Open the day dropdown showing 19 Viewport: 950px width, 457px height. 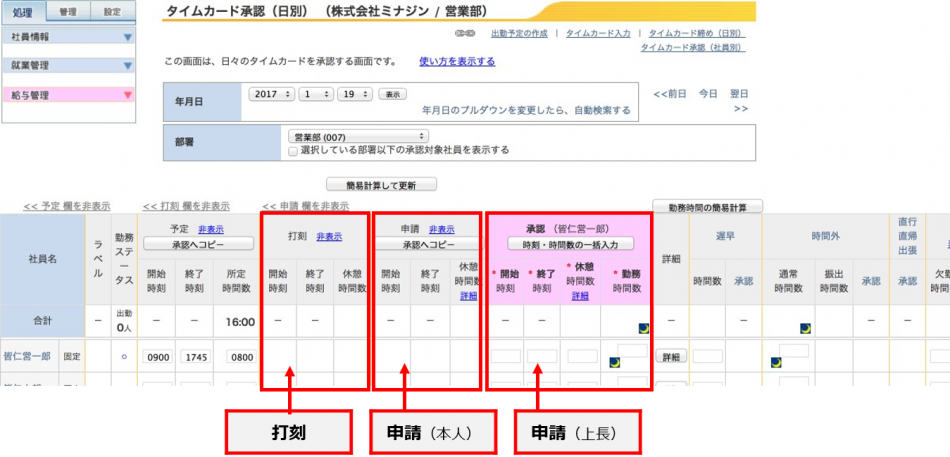354,95
